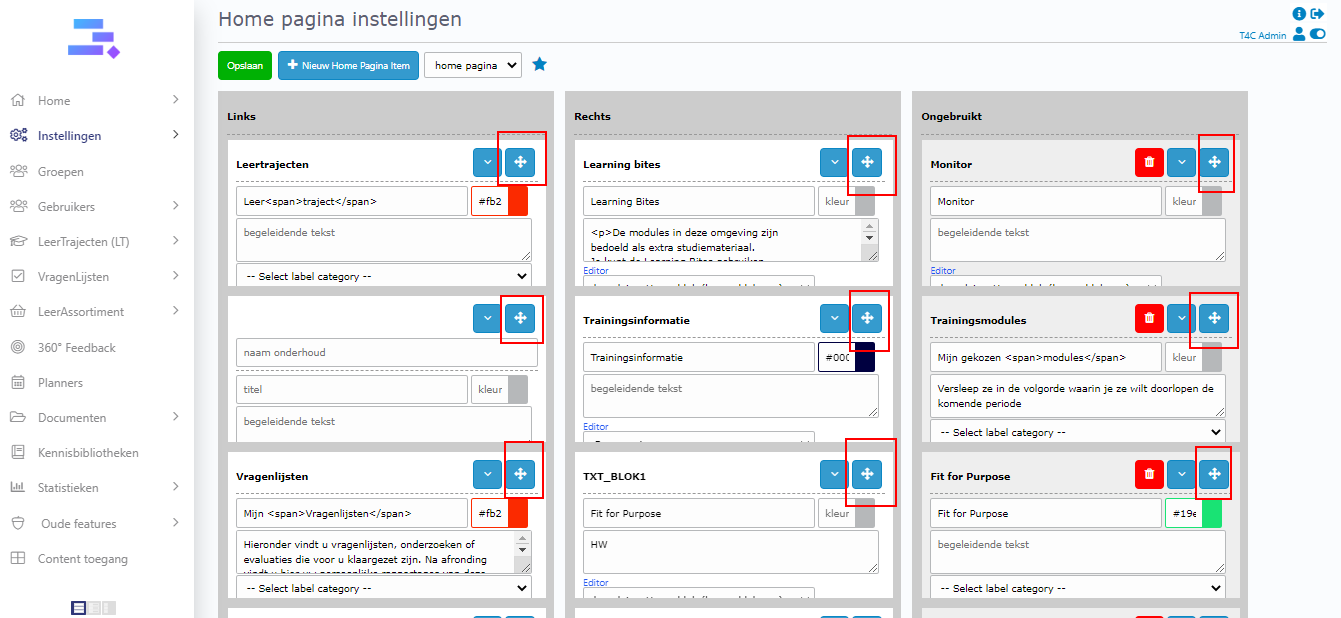Expand the Learning bites card with its chevron button
This screenshot has height=618, width=1341.
point(834,162)
